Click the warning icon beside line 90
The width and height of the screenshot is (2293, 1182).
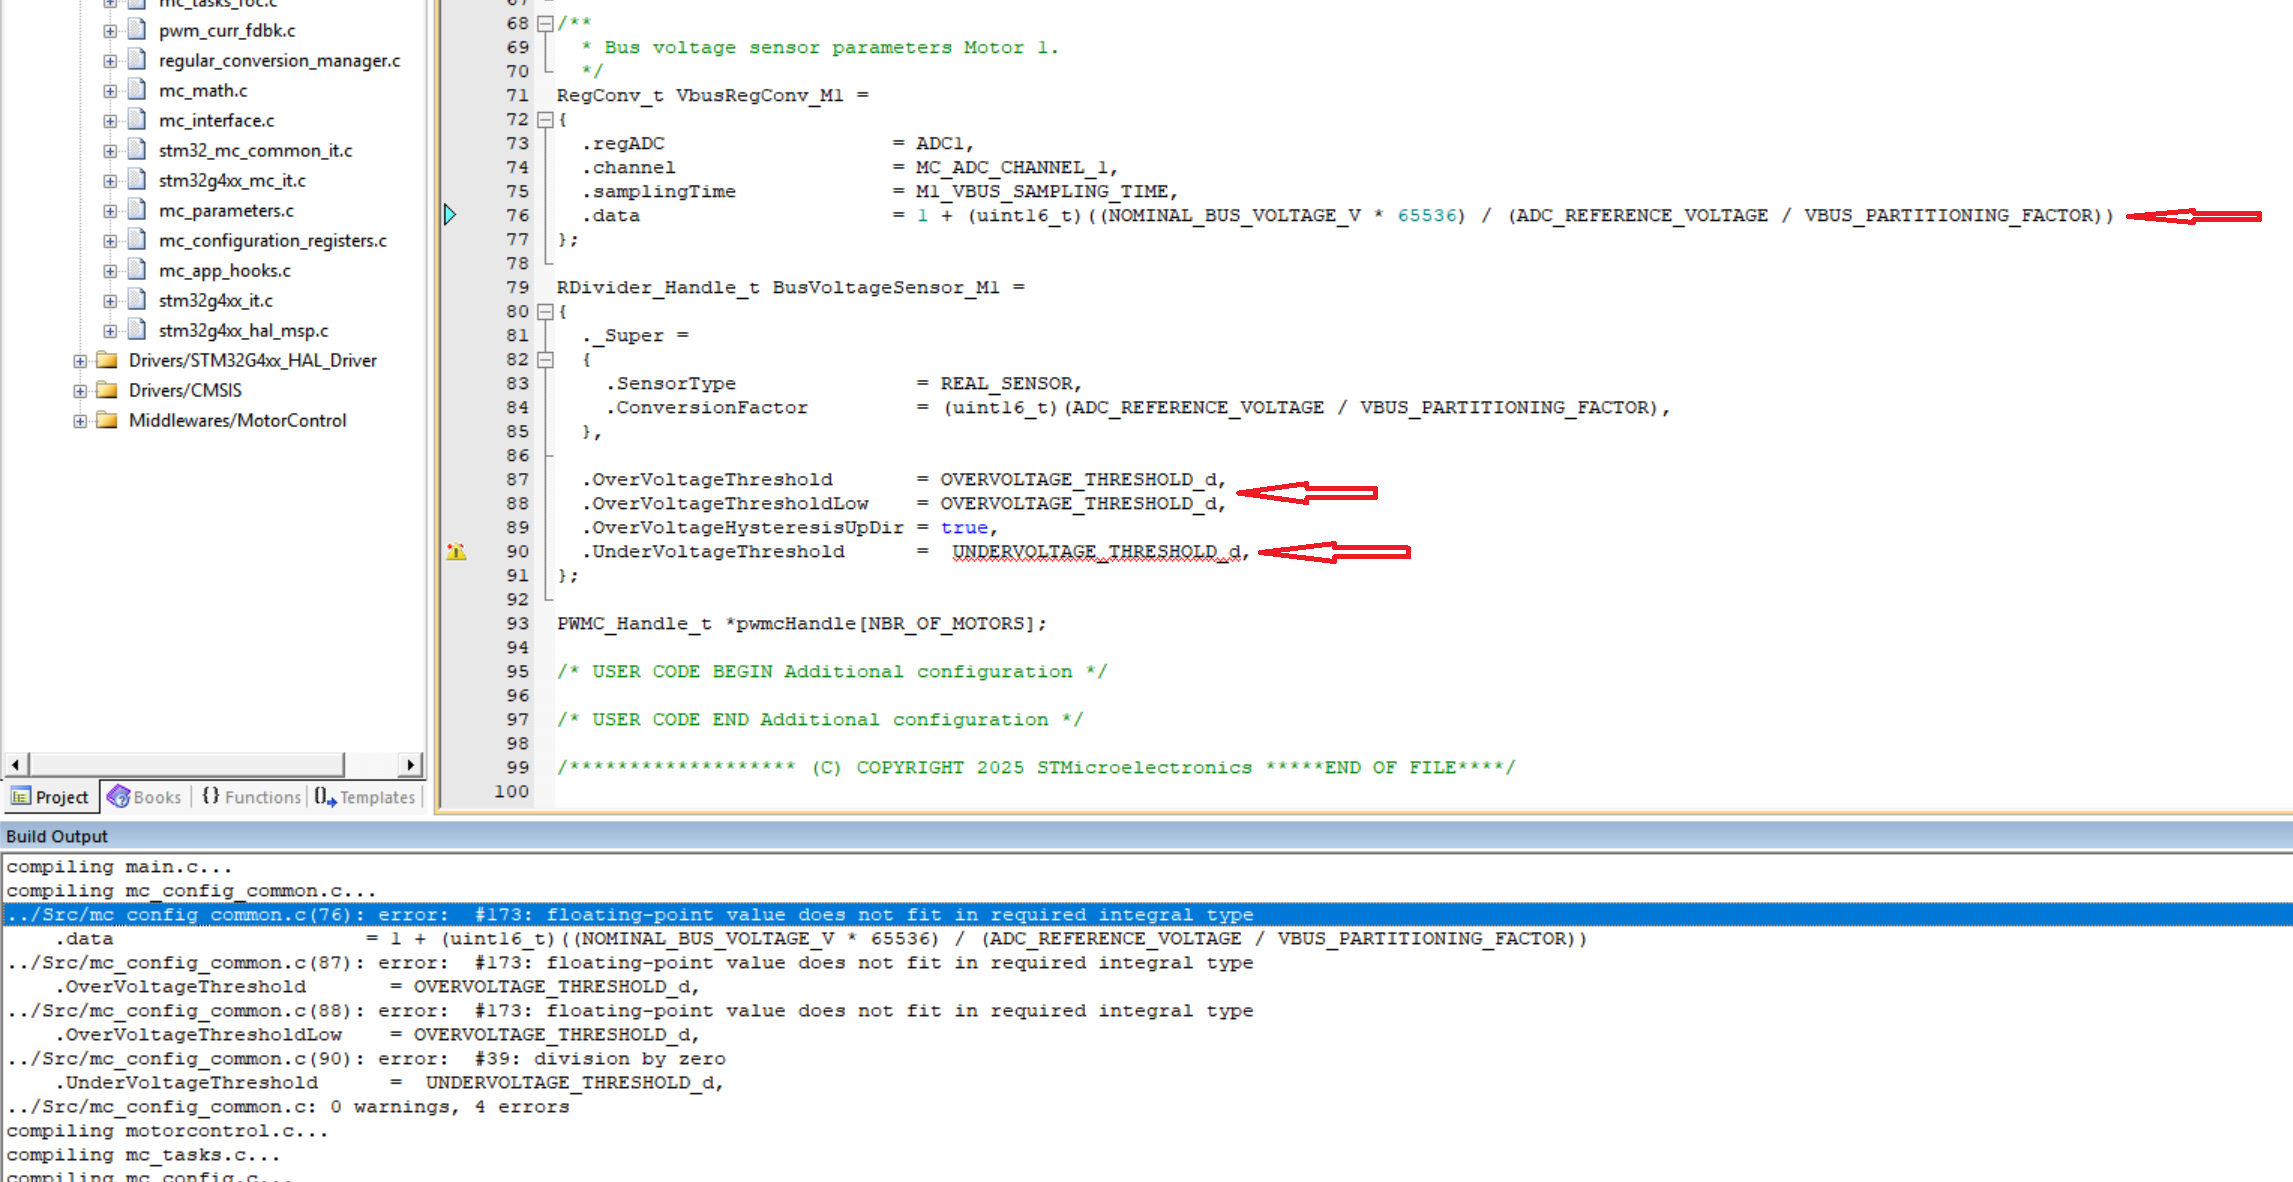(457, 551)
